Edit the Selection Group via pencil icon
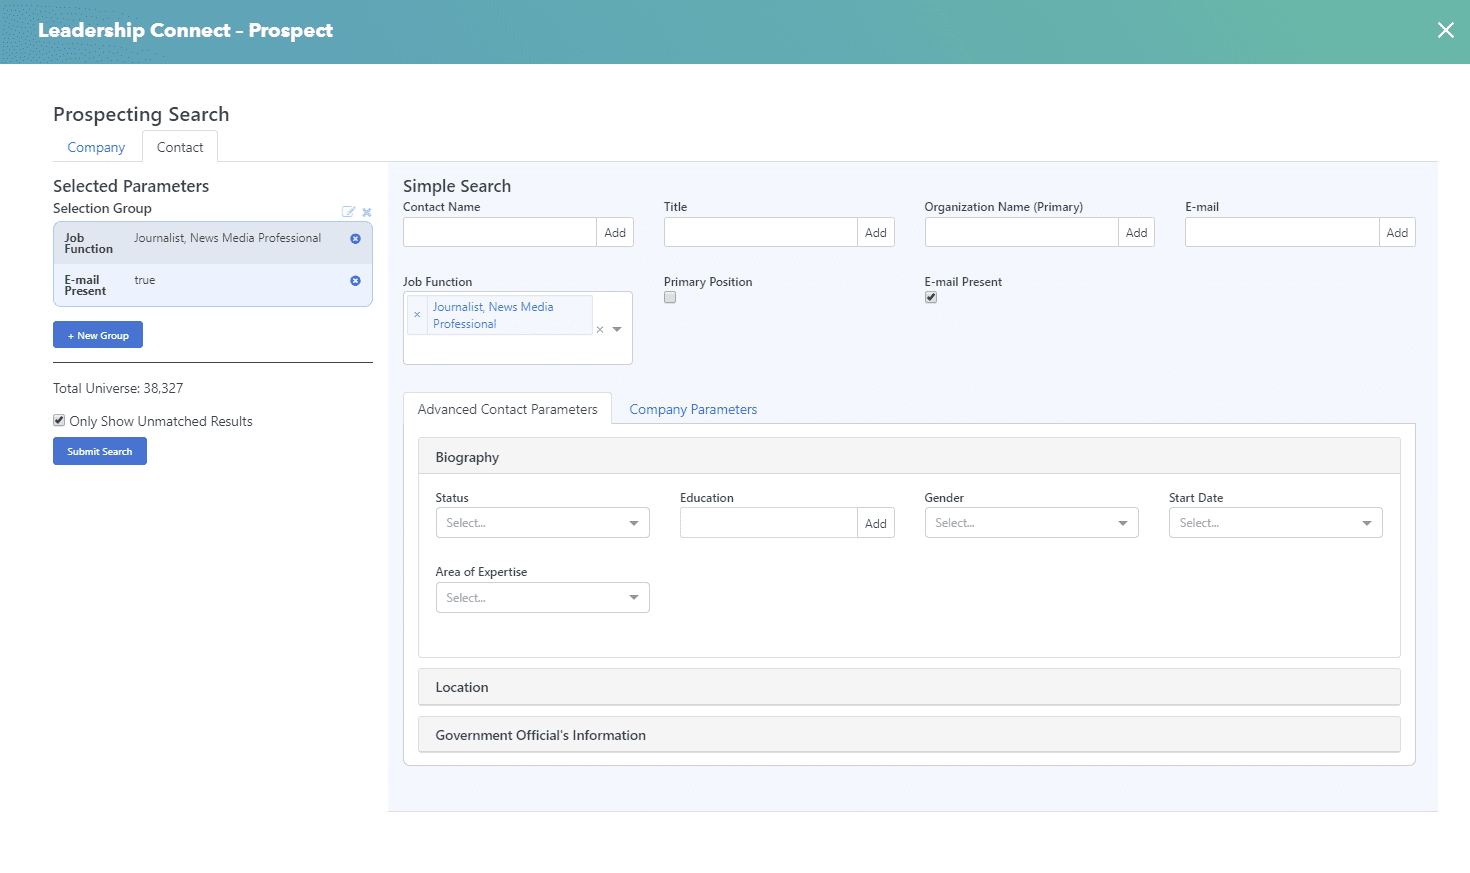1470x873 pixels. (348, 212)
